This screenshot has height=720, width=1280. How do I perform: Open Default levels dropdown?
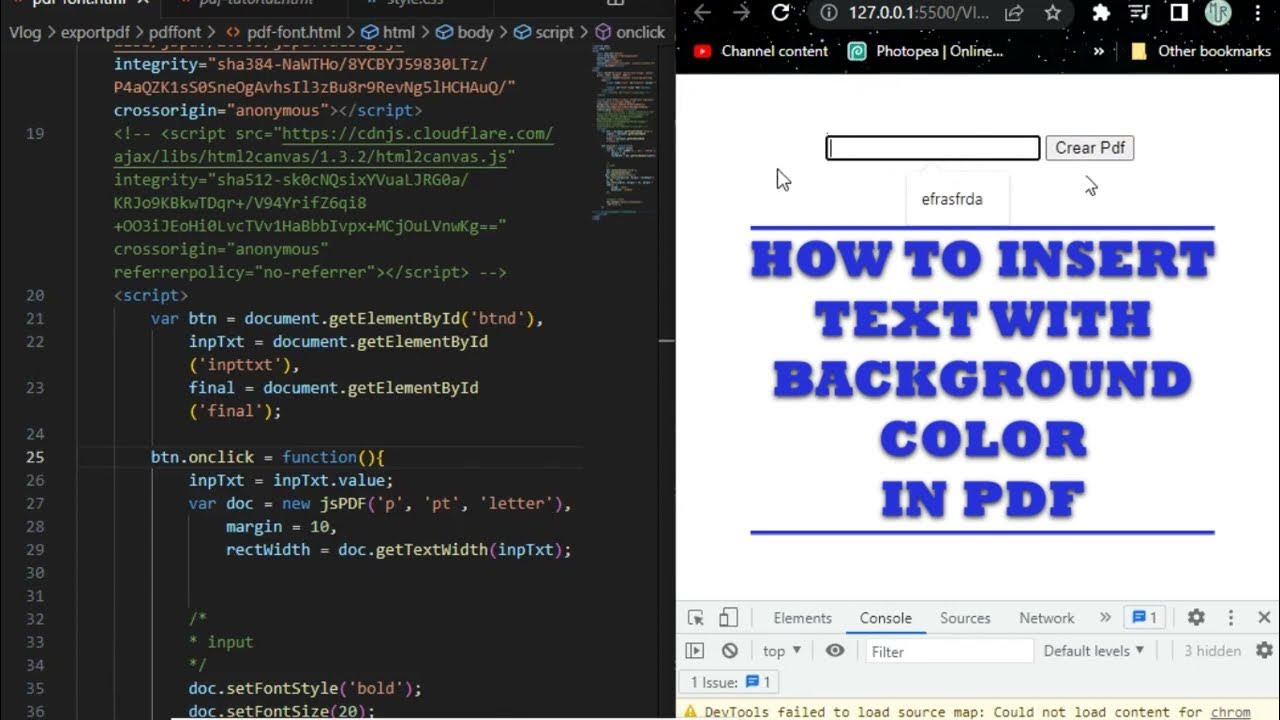1094,651
